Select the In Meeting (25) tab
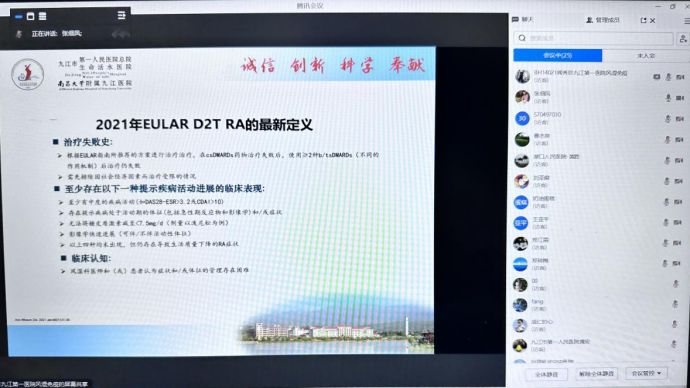Viewport: 690px width, 388px height. click(558, 55)
